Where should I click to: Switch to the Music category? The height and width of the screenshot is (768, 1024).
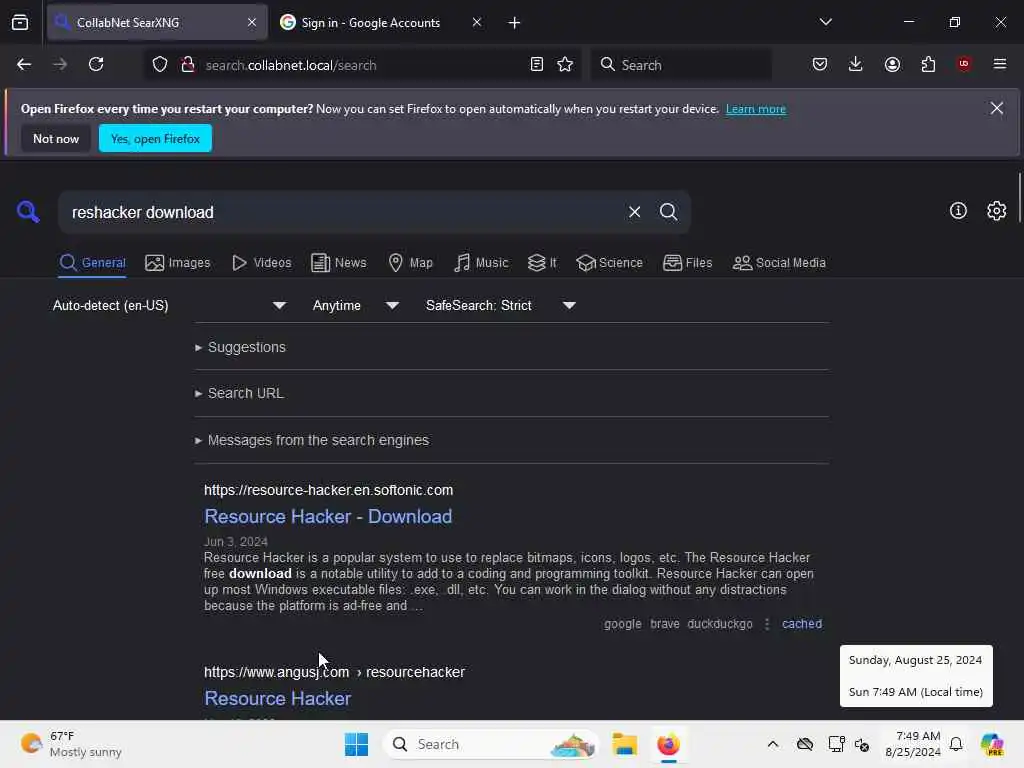481,263
